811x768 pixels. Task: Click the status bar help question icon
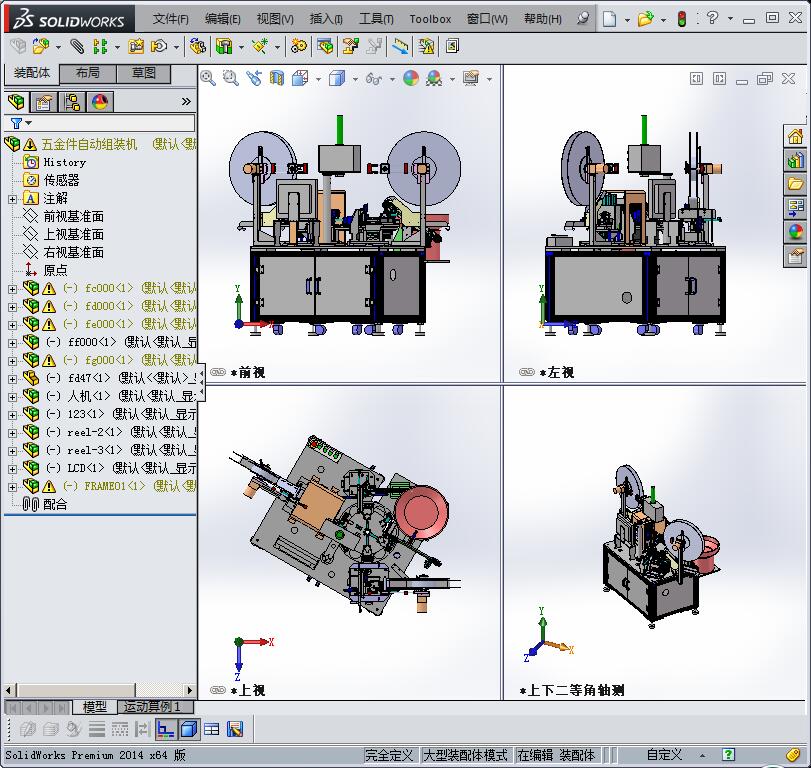click(x=728, y=755)
